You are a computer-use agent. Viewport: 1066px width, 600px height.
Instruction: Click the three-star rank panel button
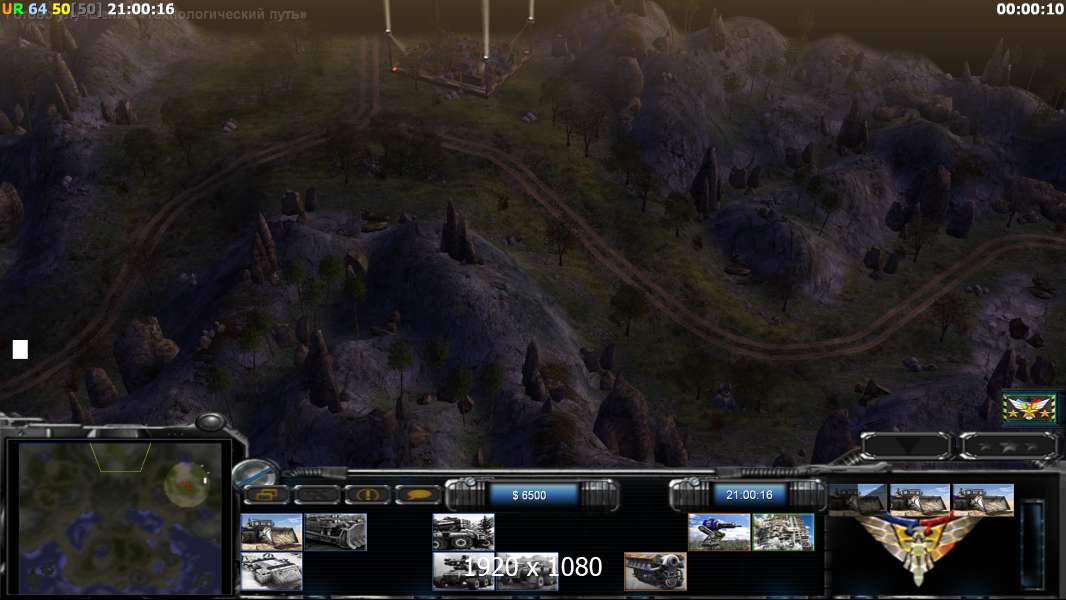click(x=1008, y=446)
